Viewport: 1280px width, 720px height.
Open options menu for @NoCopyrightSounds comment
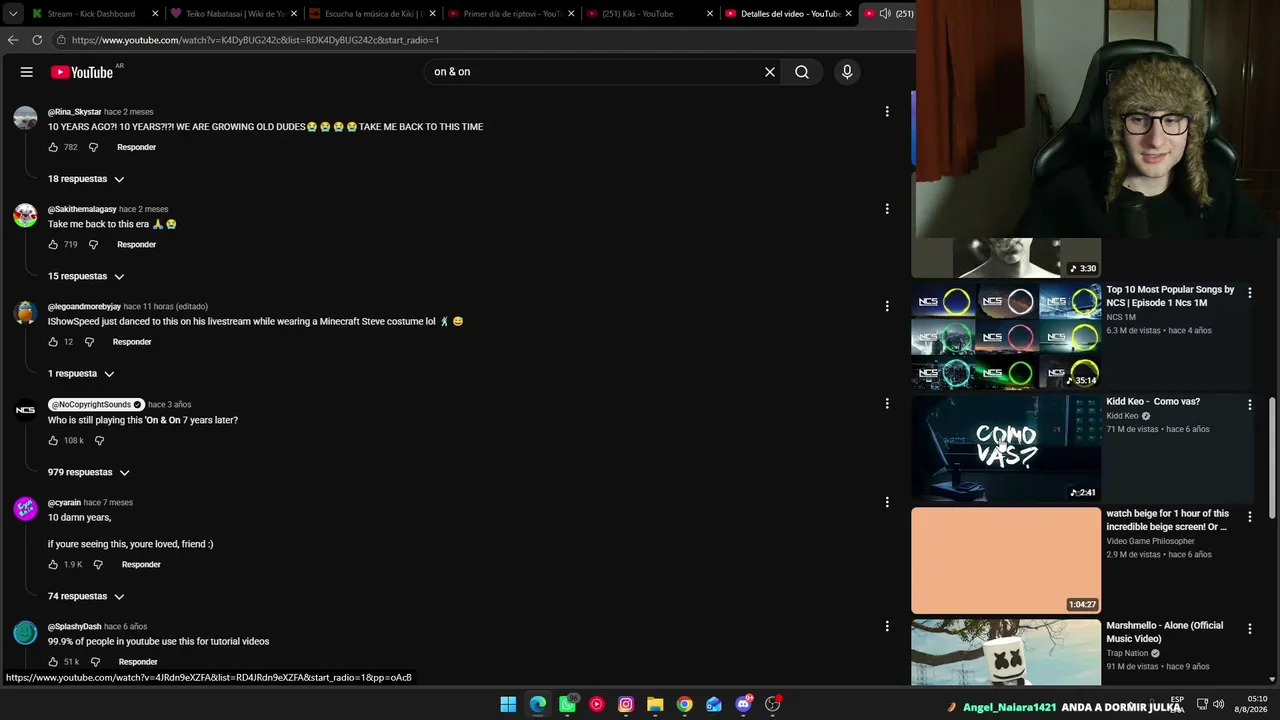tap(887, 404)
